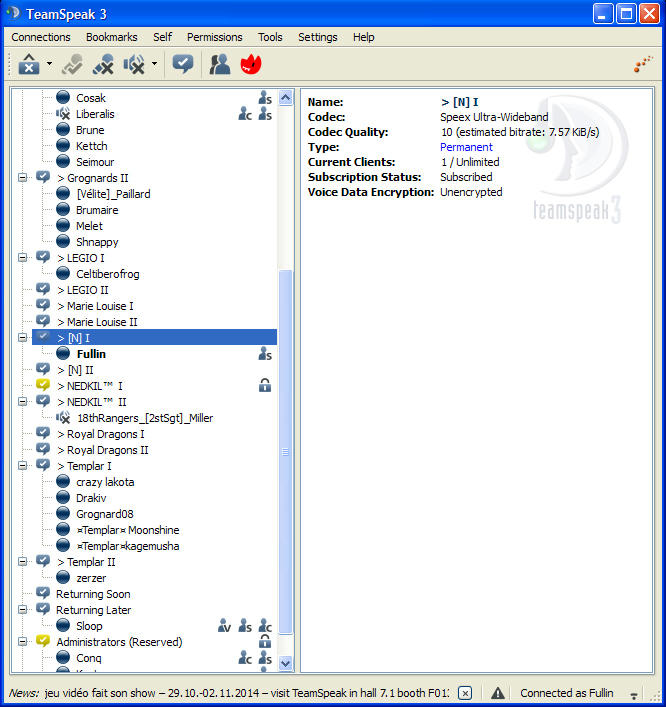Collapse the > [N] I channel
The image size is (666, 707).
[x=23, y=338]
